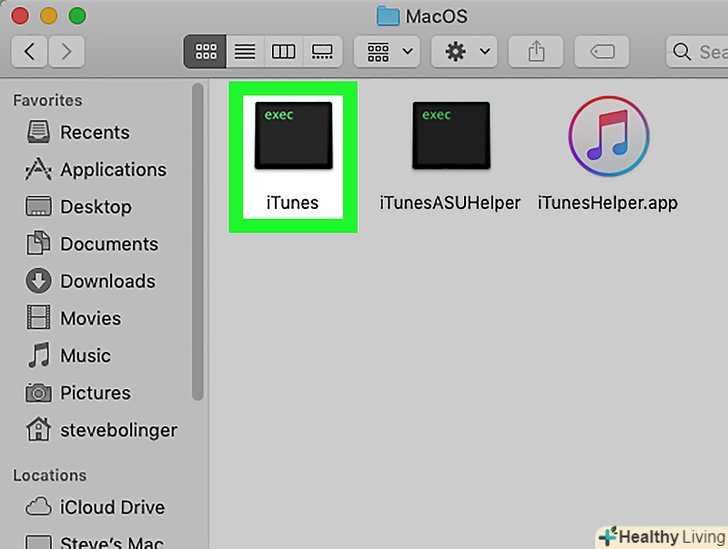This screenshot has width=728, height=549.
Task: Select the iTunesHelper.app music note icon
Action: pyautogui.click(x=609, y=136)
